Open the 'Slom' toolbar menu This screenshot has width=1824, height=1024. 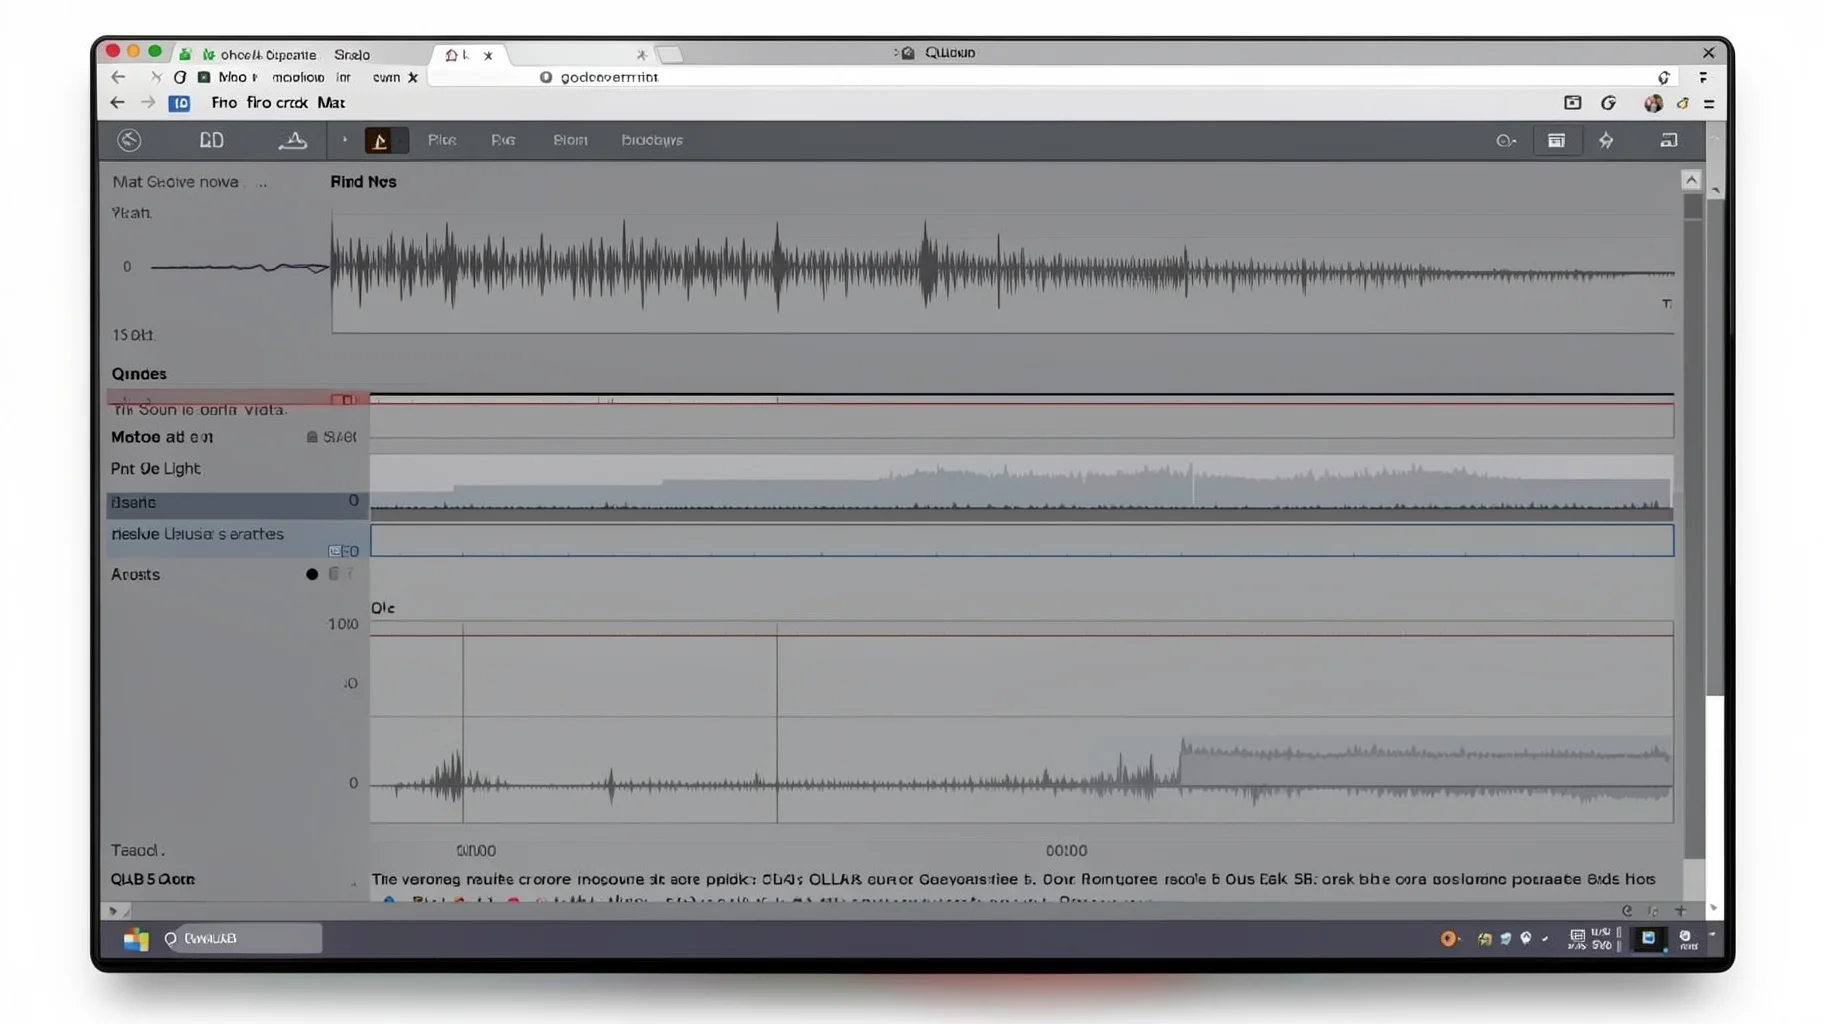(x=570, y=140)
